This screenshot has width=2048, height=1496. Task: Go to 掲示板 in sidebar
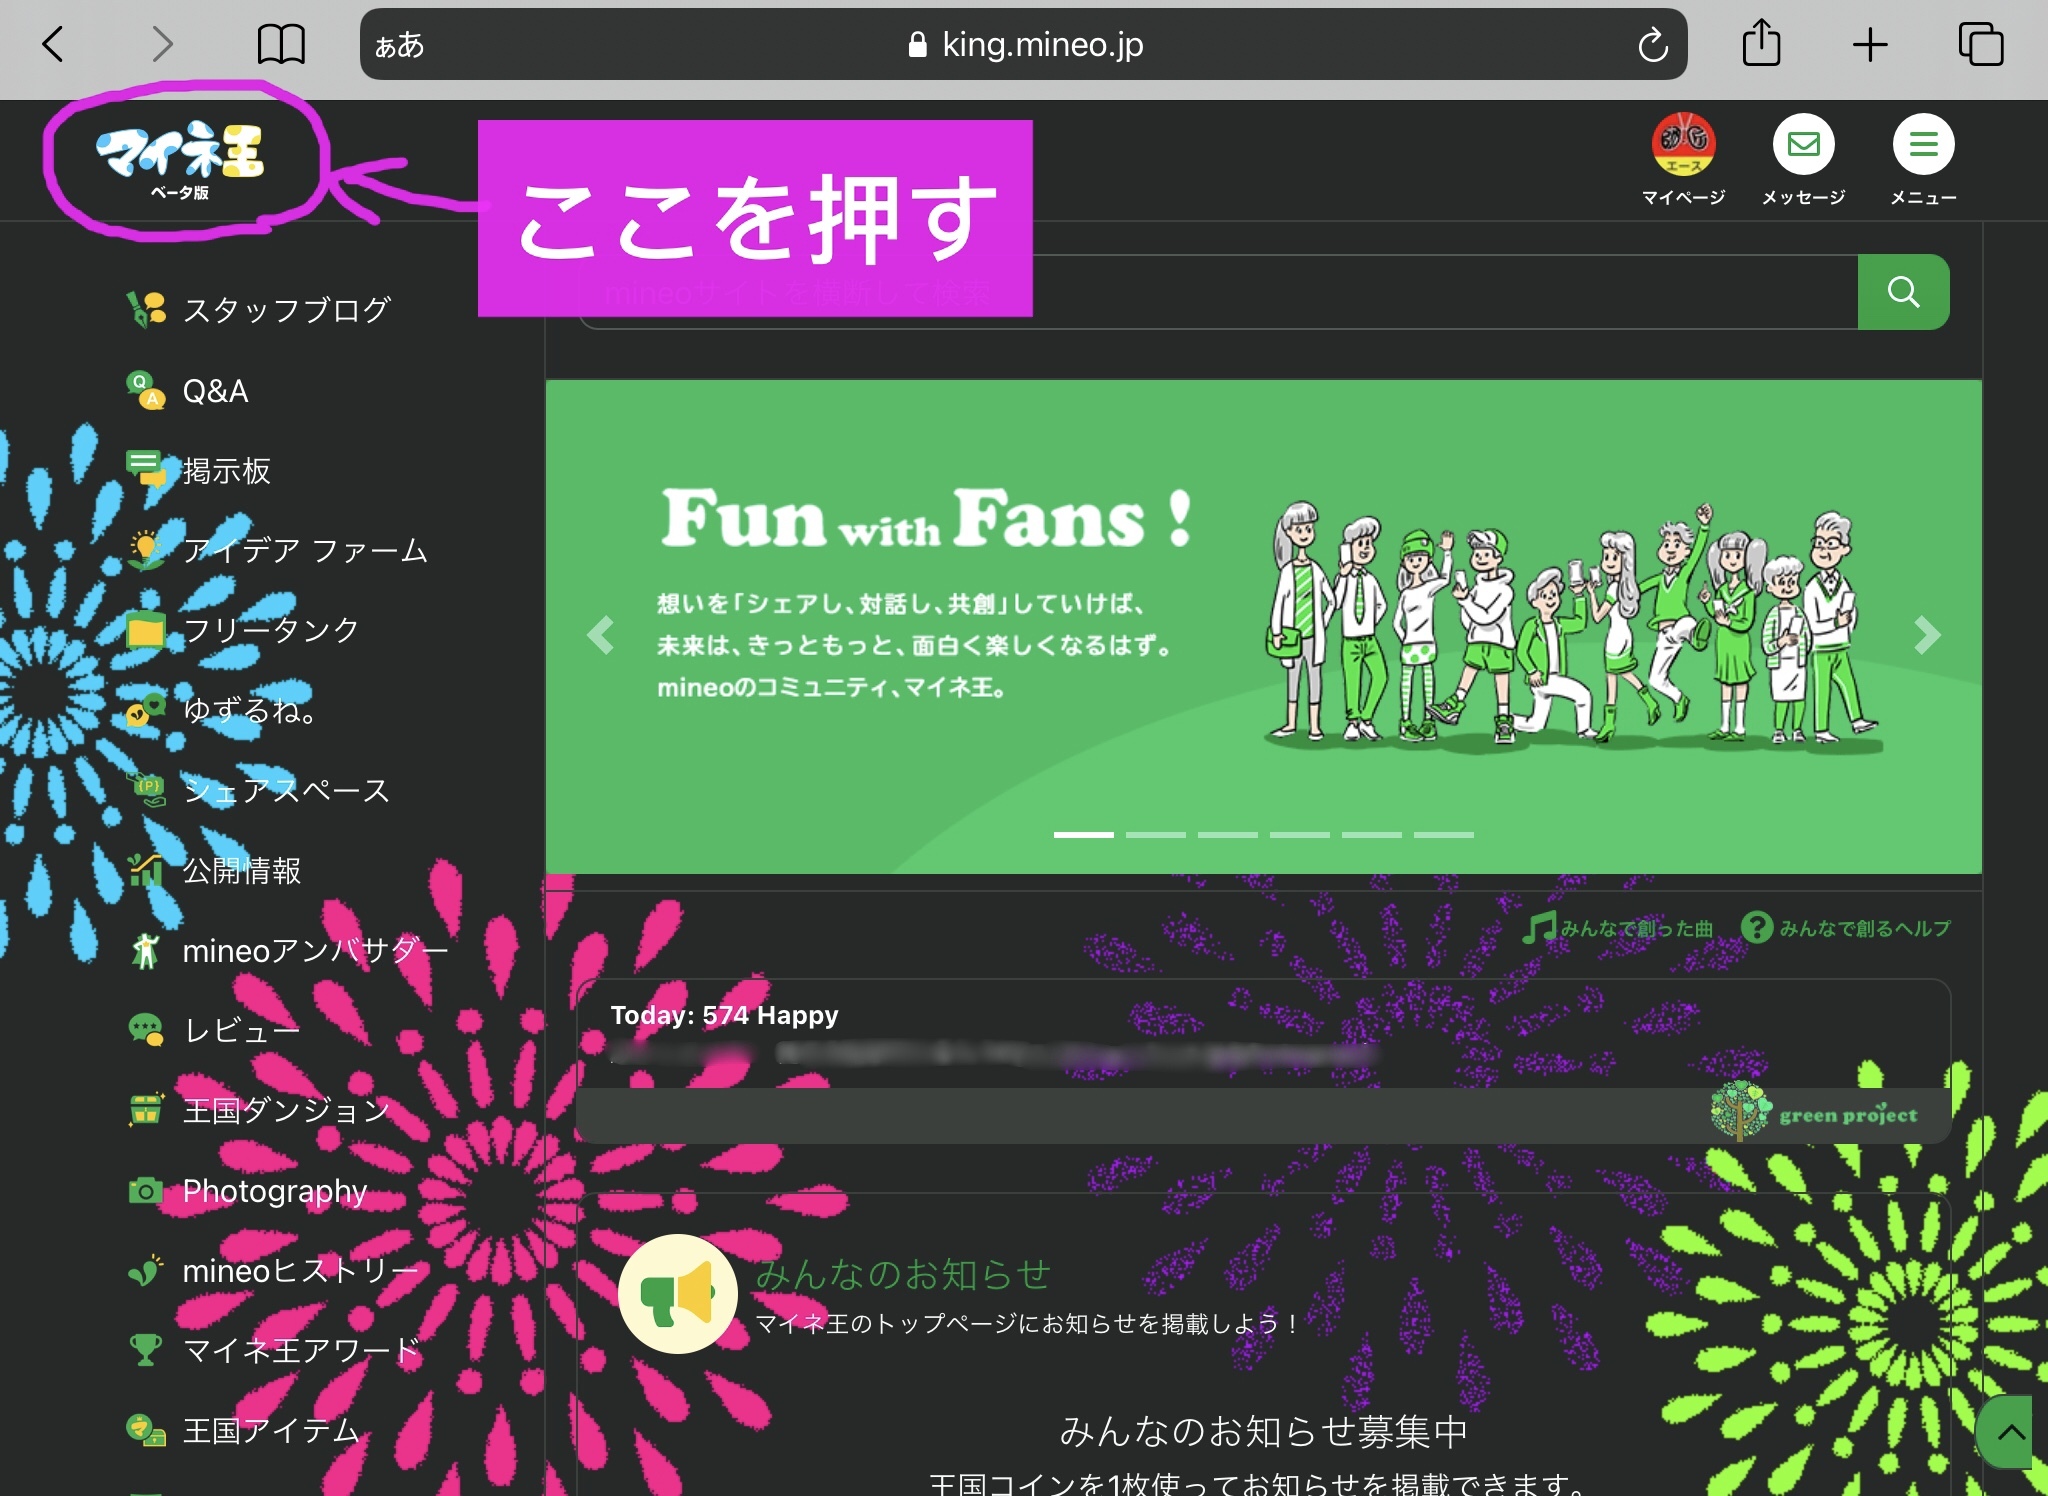(x=226, y=471)
